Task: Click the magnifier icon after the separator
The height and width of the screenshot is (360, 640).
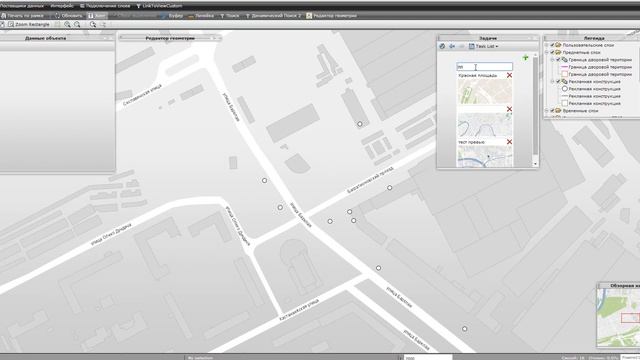Action: tap(93, 24)
